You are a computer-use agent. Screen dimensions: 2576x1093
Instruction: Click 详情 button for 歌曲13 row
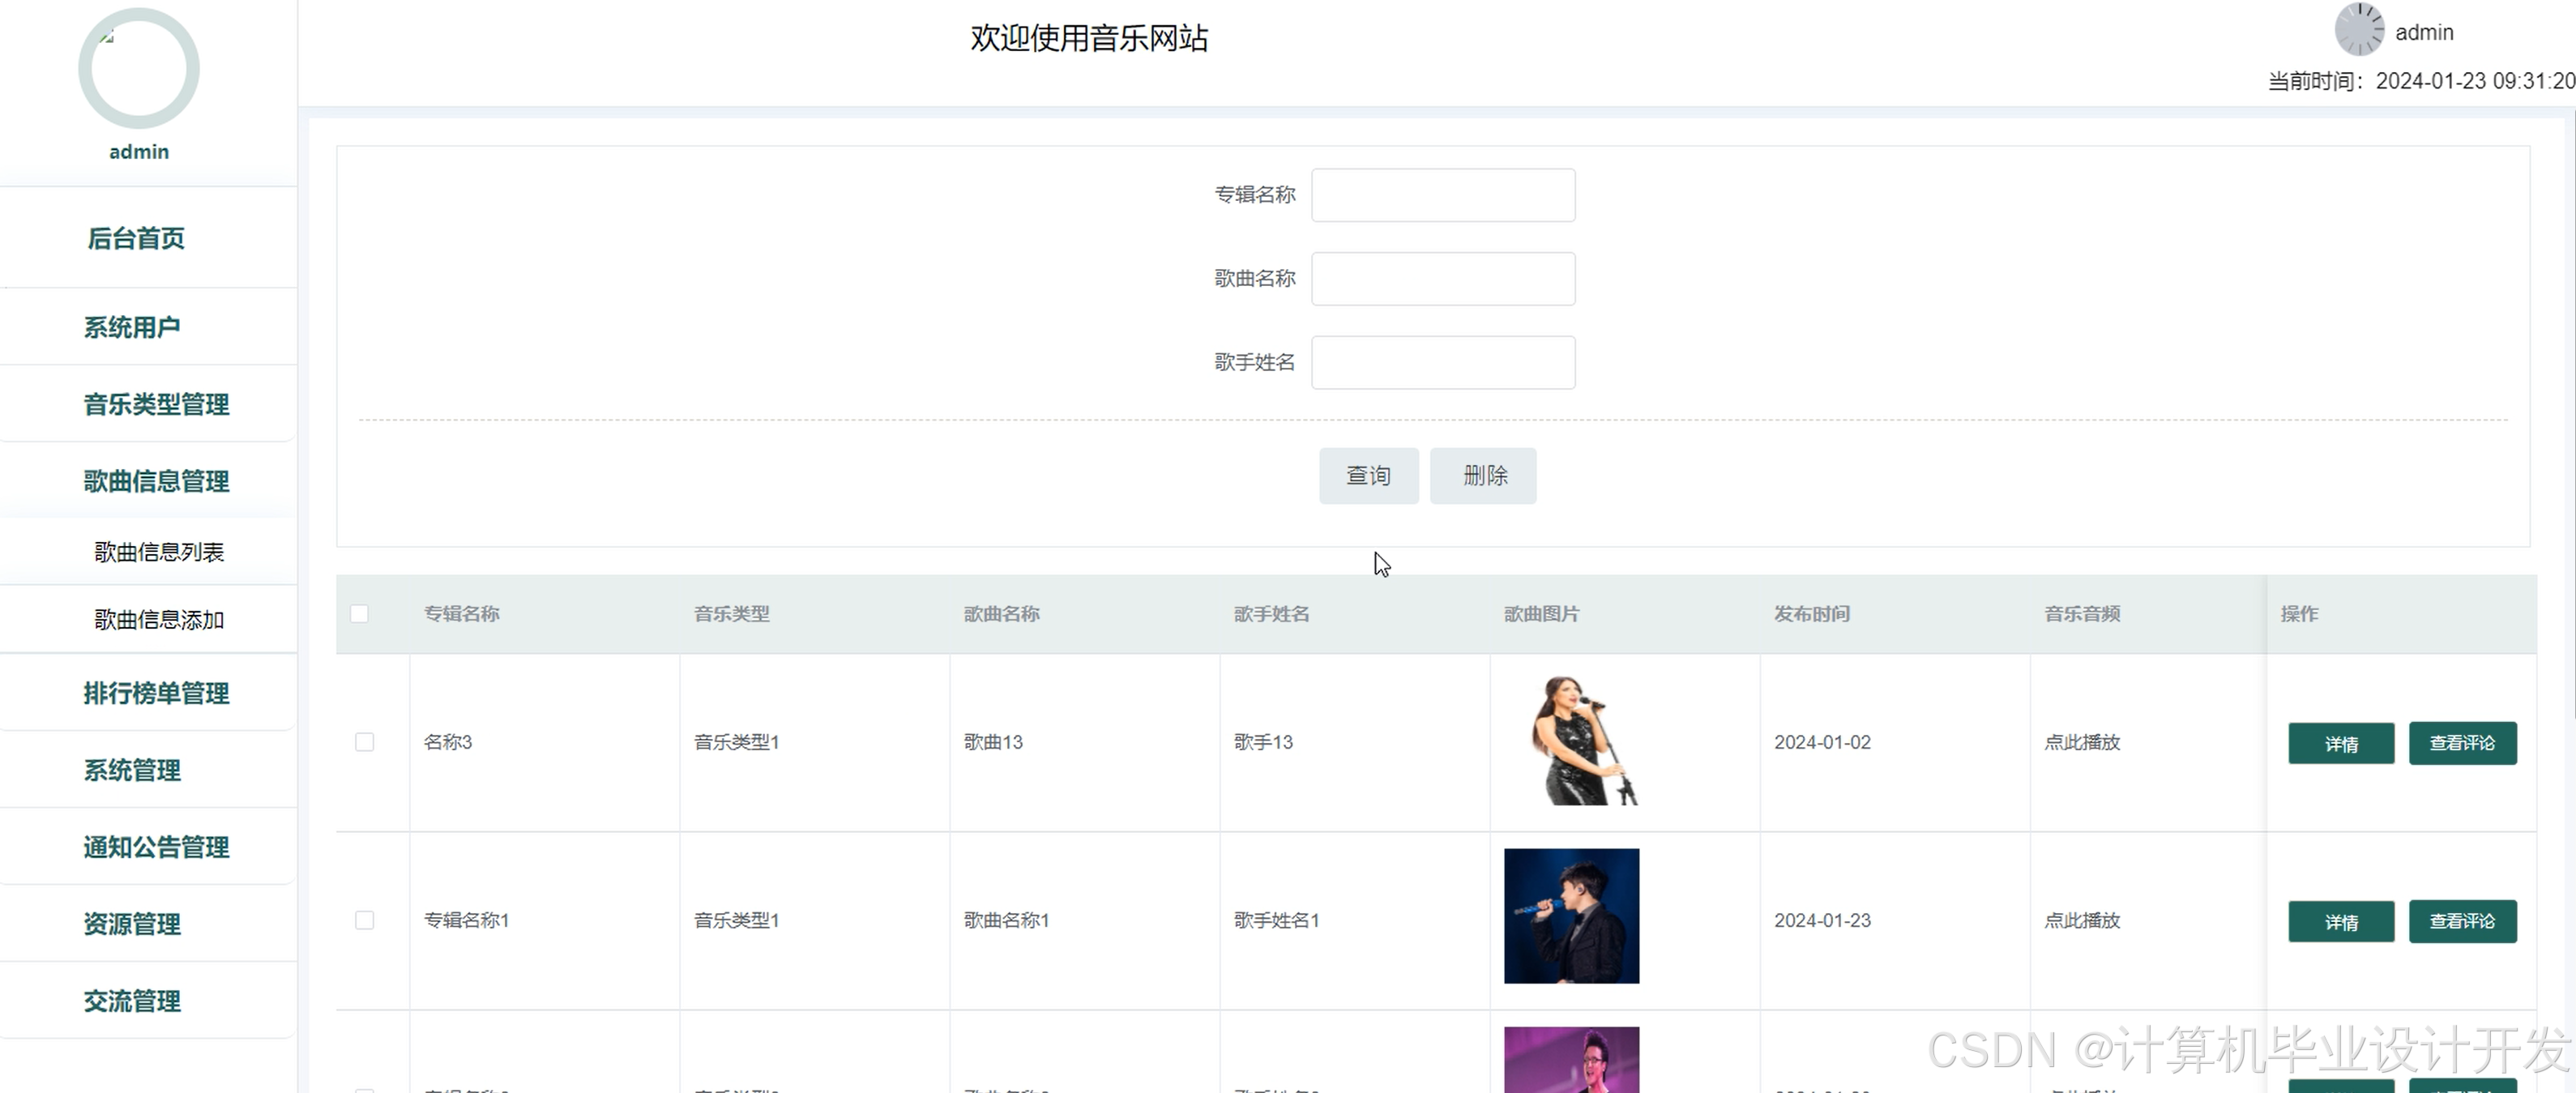pos(2340,744)
